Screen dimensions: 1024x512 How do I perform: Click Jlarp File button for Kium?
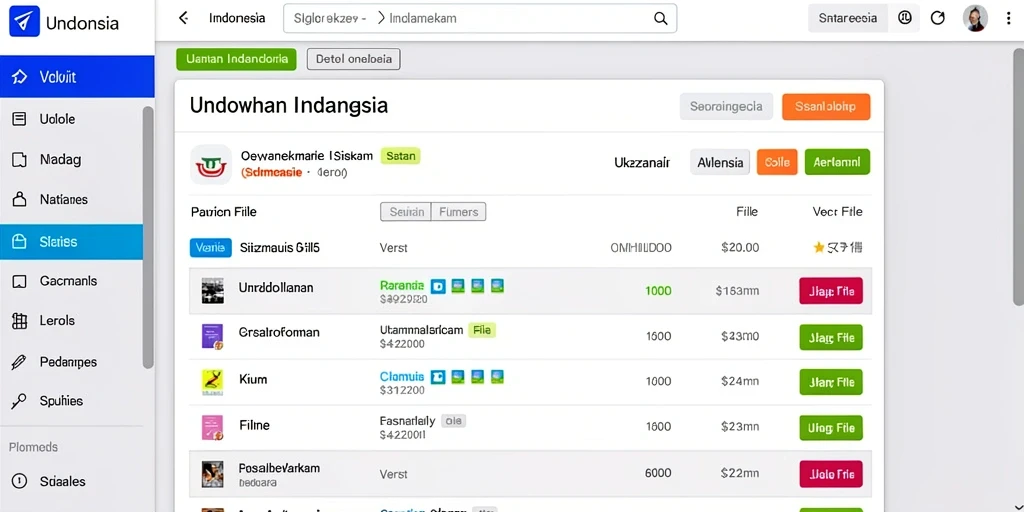click(x=831, y=382)
